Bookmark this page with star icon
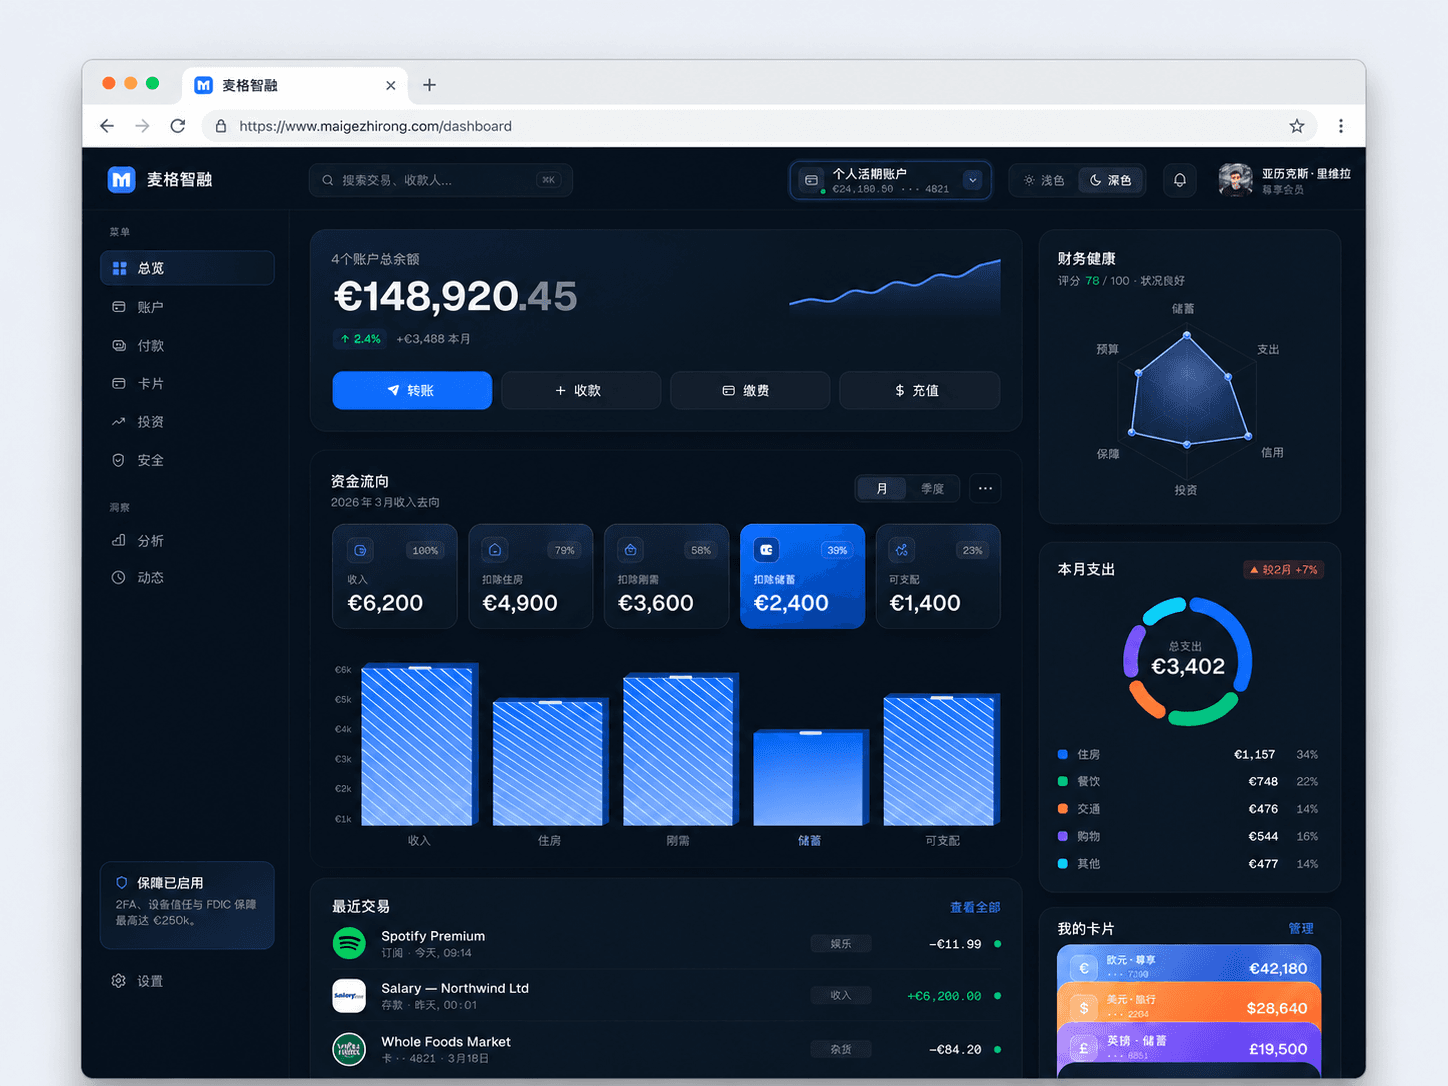The image size is (1448, 1086). (x=1297, y=126)
